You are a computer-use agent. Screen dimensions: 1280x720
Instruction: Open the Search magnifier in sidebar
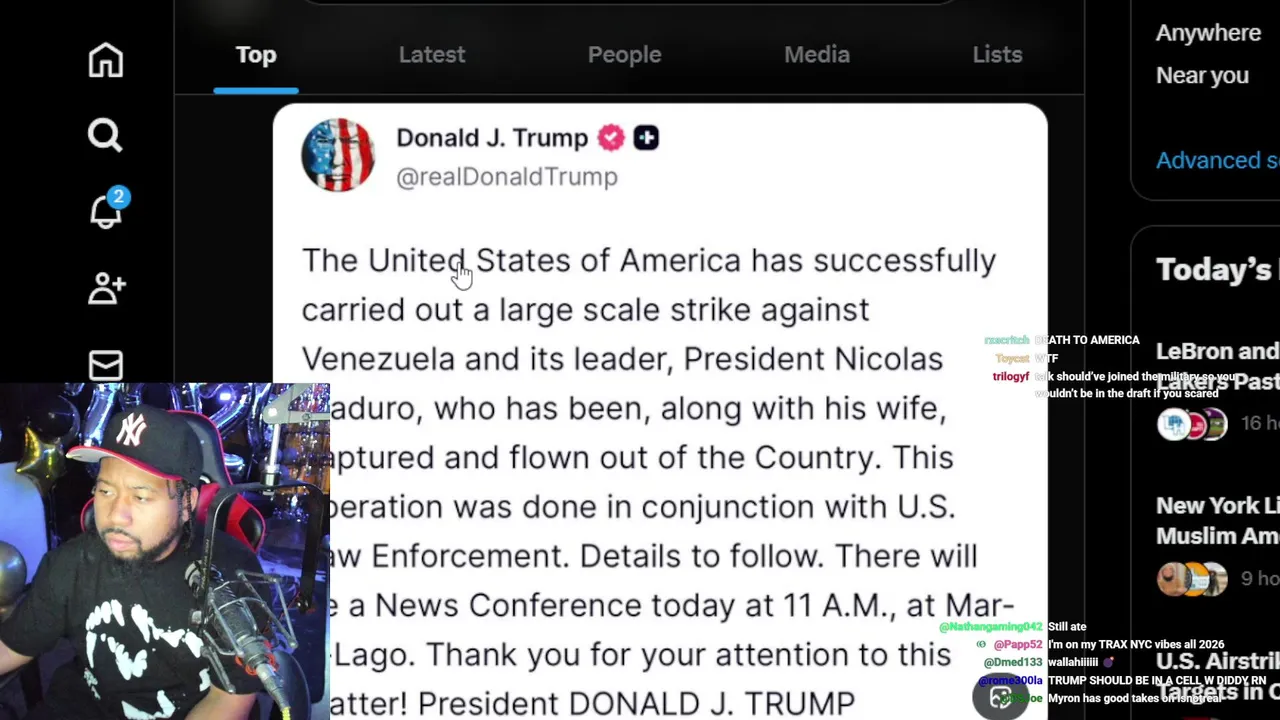[x=105, y=134]
